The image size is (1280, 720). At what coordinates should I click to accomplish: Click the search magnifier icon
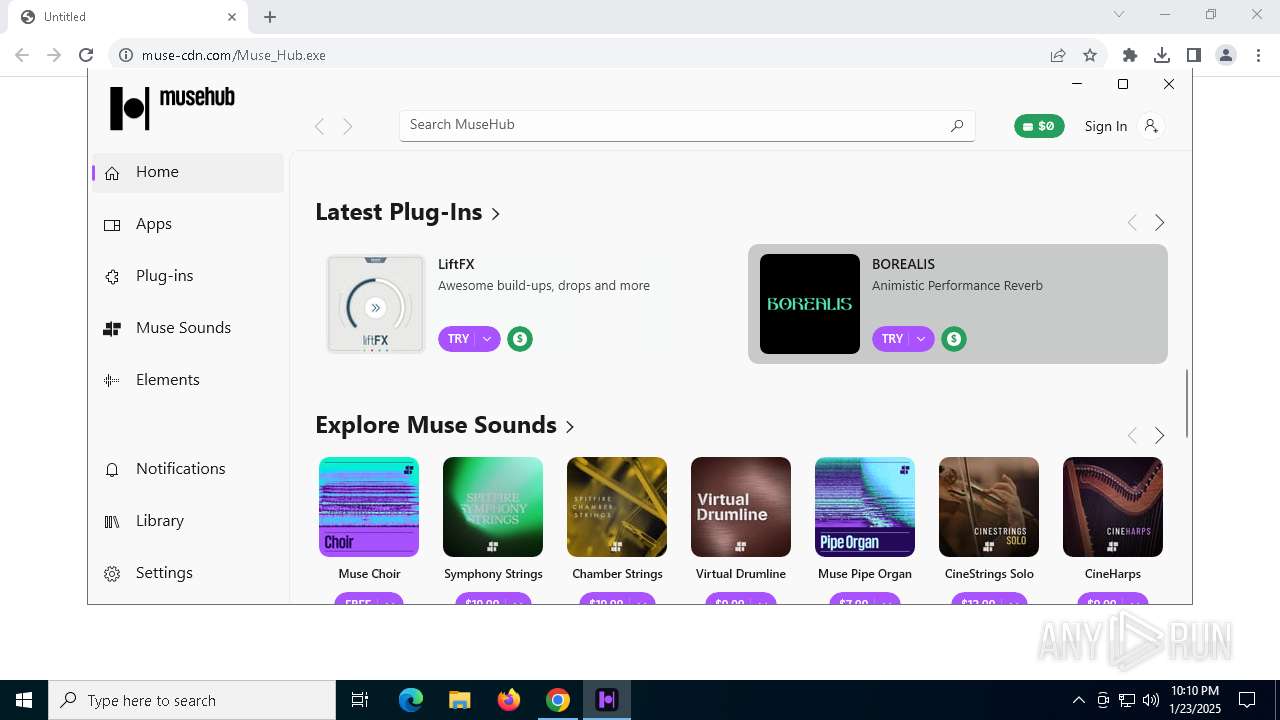pos(957,125)
